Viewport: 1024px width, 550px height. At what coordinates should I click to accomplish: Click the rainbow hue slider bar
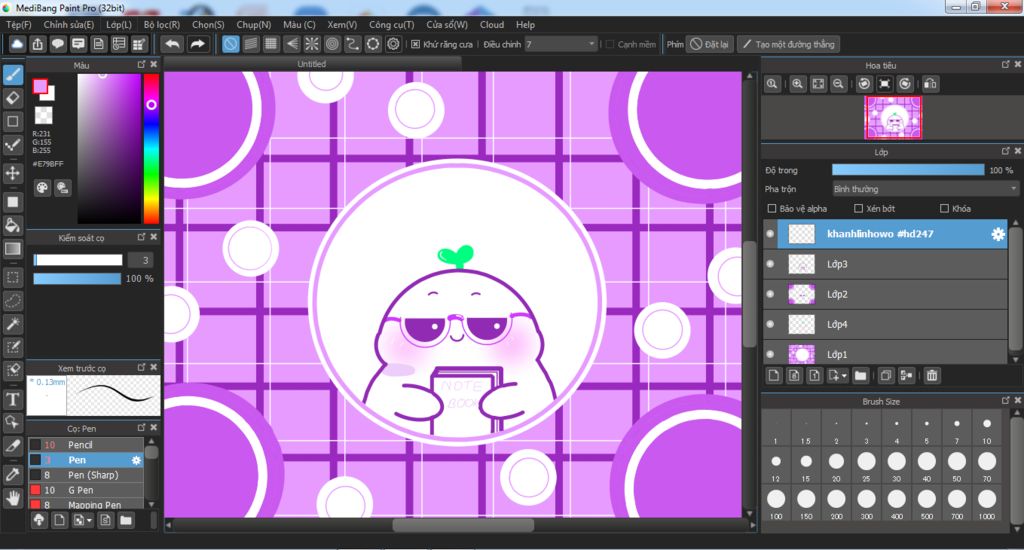(x=151, y=148)
